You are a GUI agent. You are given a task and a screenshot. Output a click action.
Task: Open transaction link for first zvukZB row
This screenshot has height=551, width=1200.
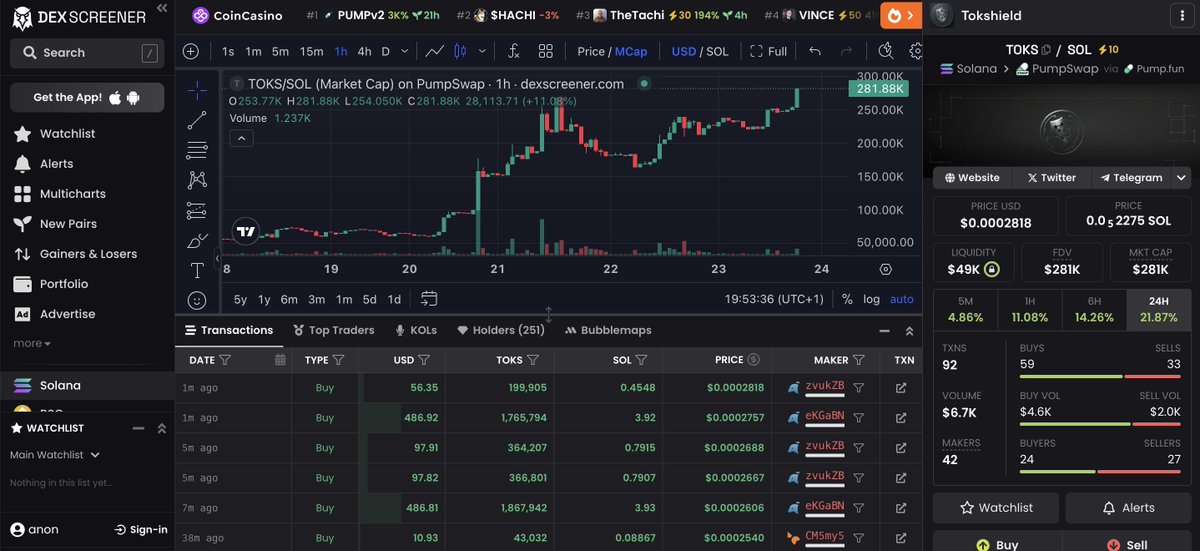901,388
